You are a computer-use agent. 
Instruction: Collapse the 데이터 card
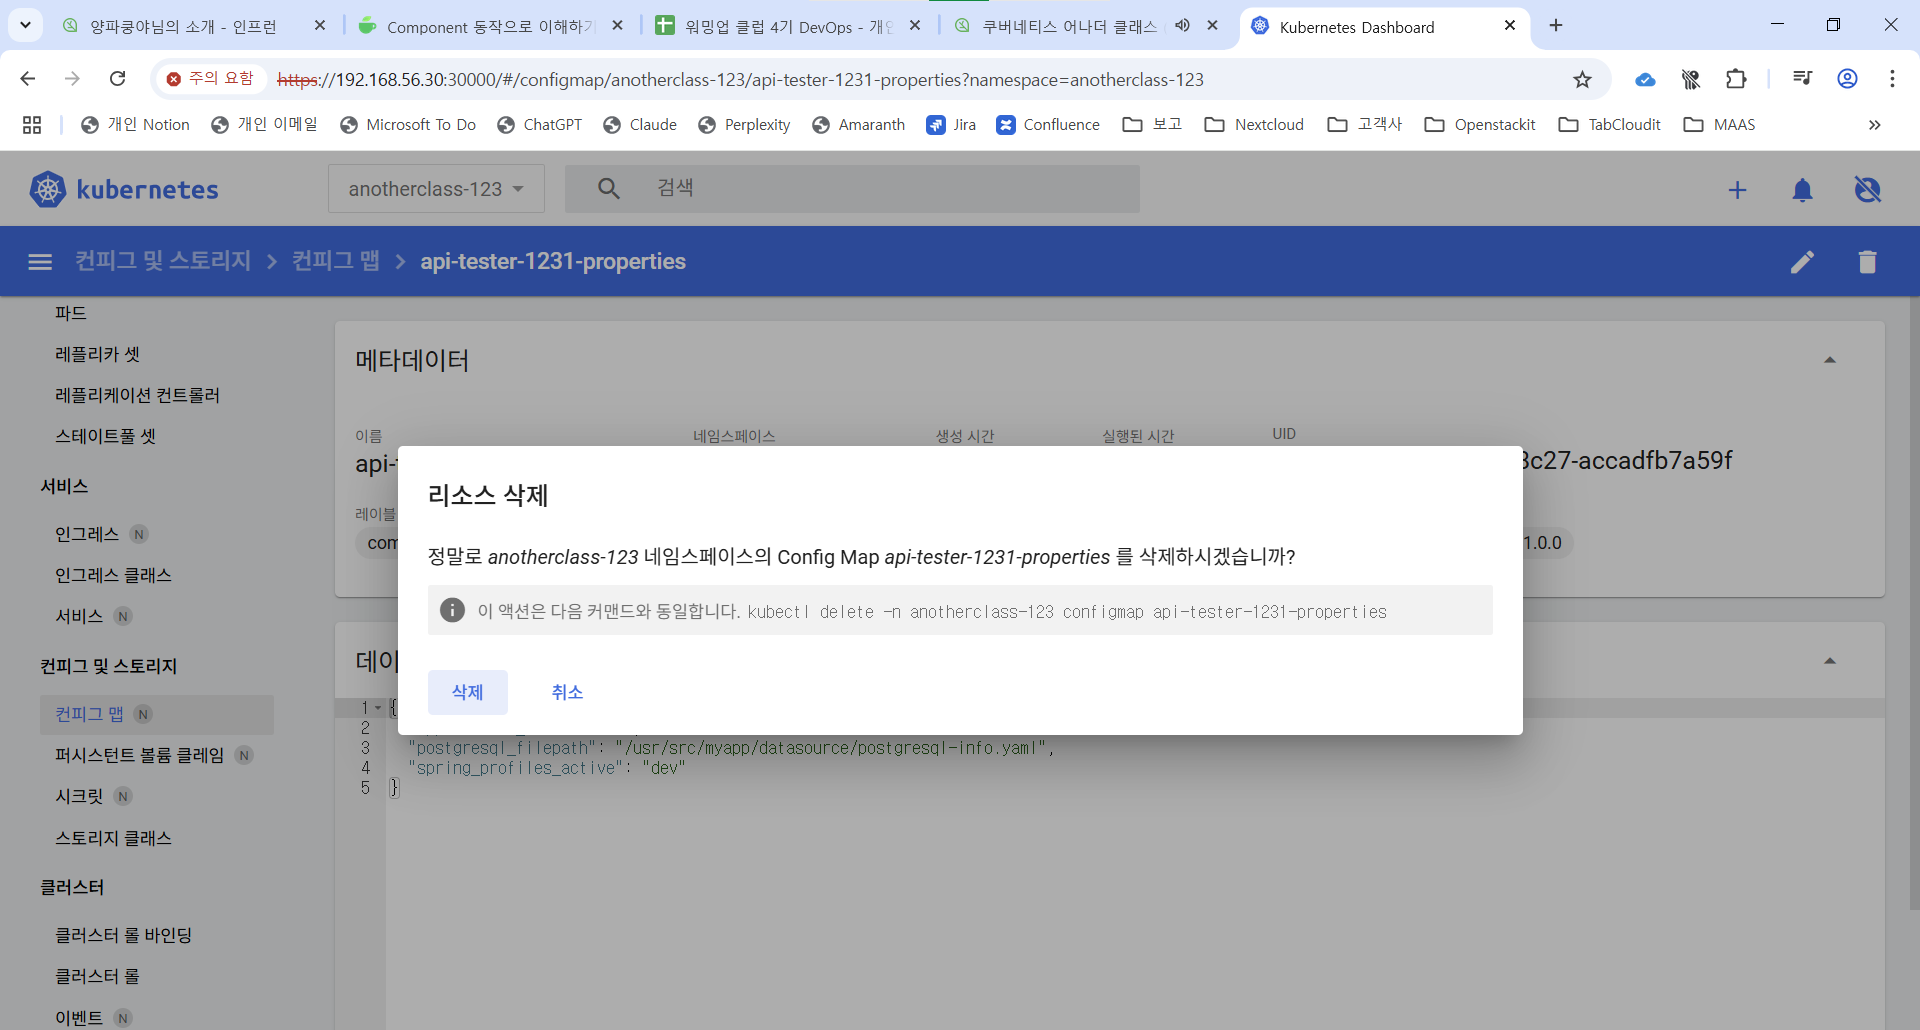[x=1830, y=661]
